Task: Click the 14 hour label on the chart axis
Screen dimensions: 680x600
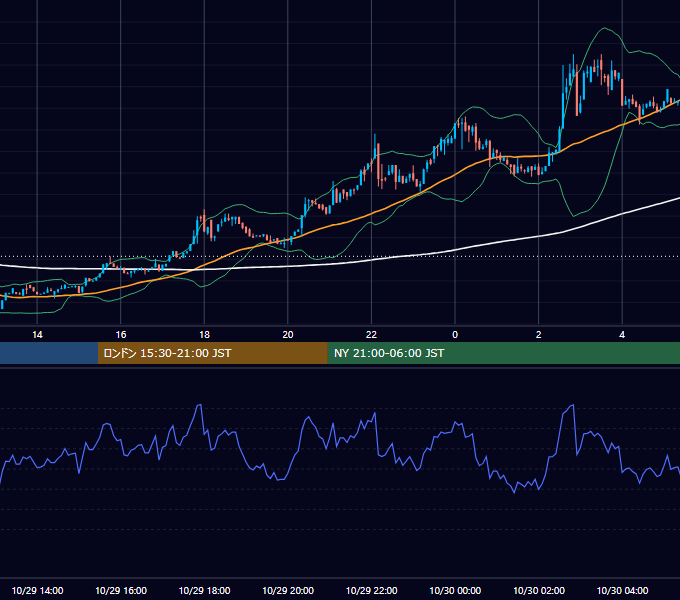Action: (x=37, y=335)
